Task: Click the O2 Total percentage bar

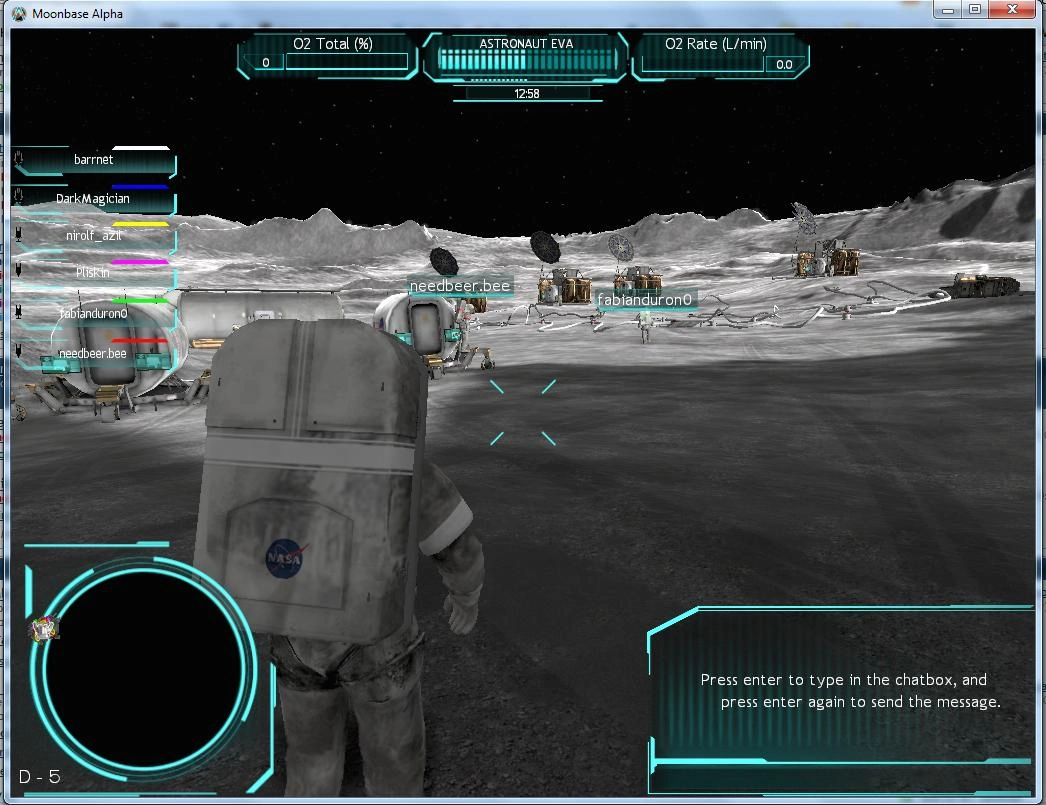Action: (x=346, y=62)
